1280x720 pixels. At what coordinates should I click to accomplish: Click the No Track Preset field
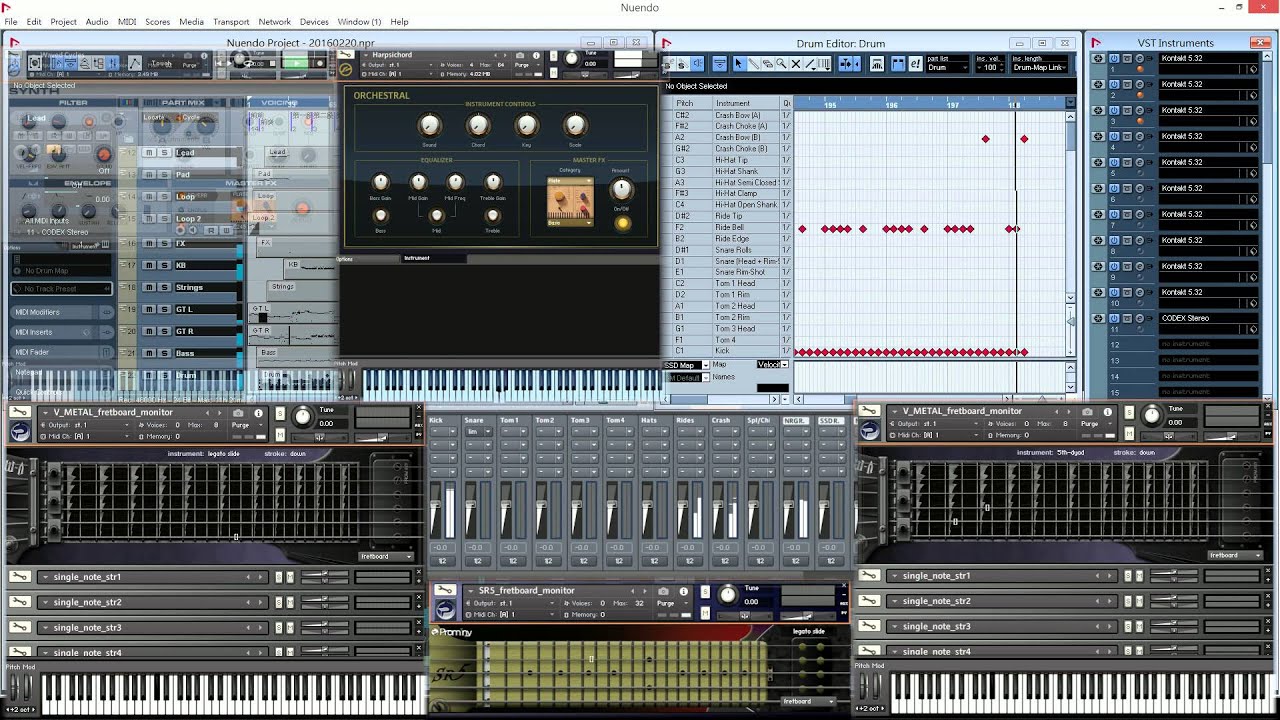(62, 289)
